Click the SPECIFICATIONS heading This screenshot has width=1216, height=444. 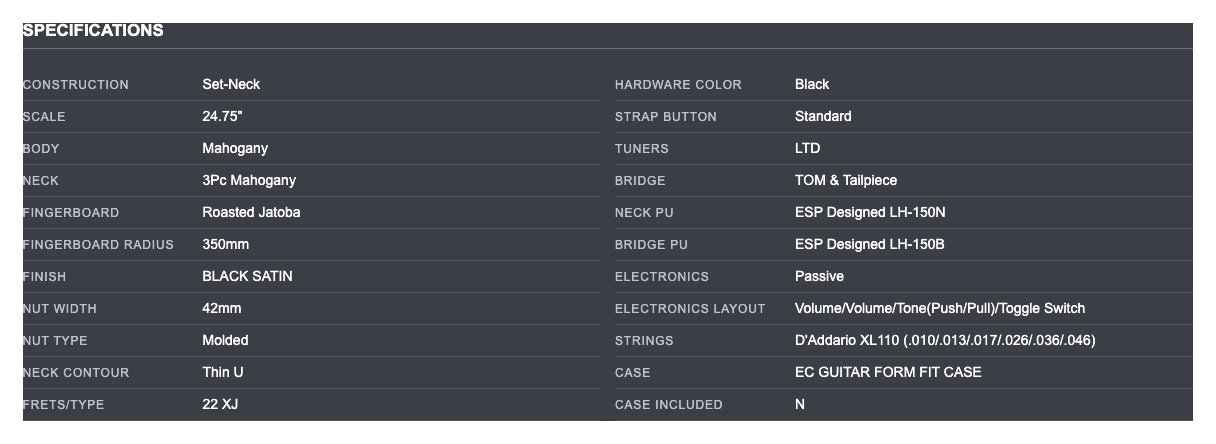[93, 31]
